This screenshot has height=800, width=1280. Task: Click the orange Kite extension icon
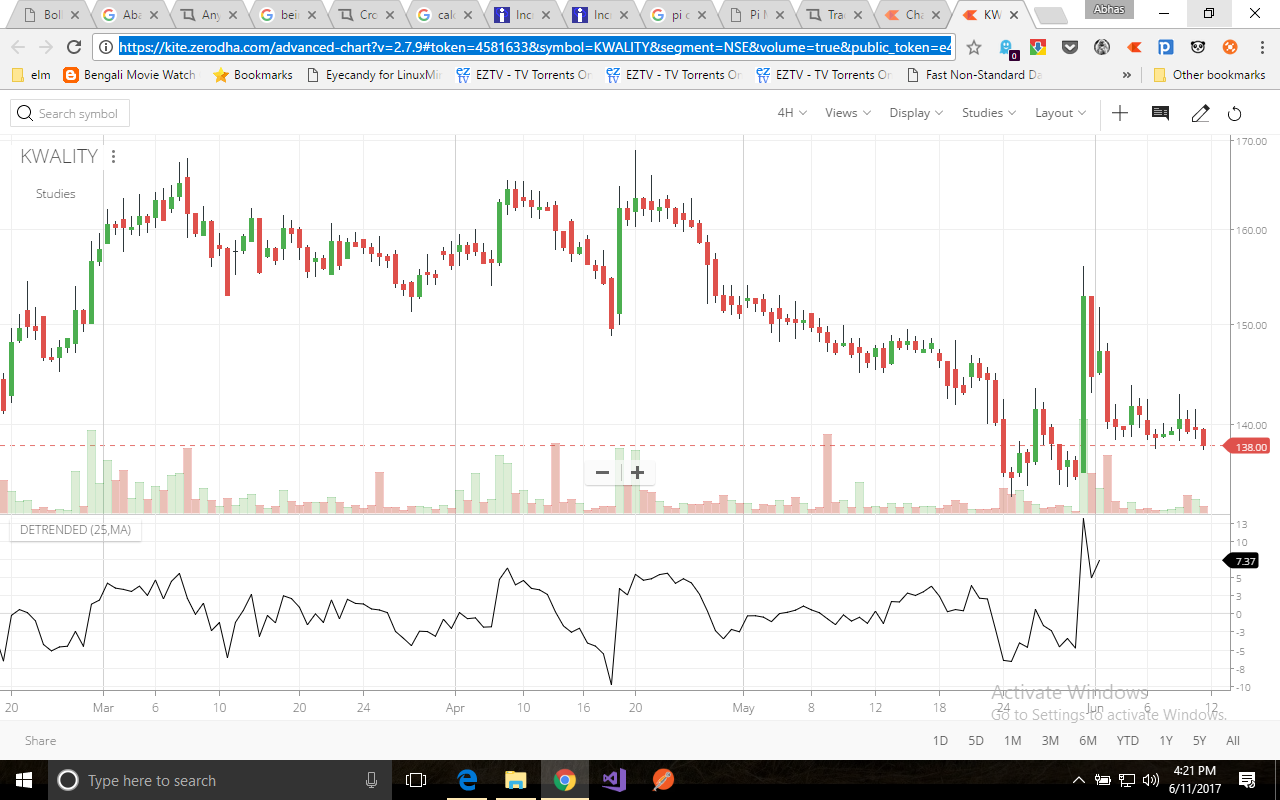point(1134,47)
